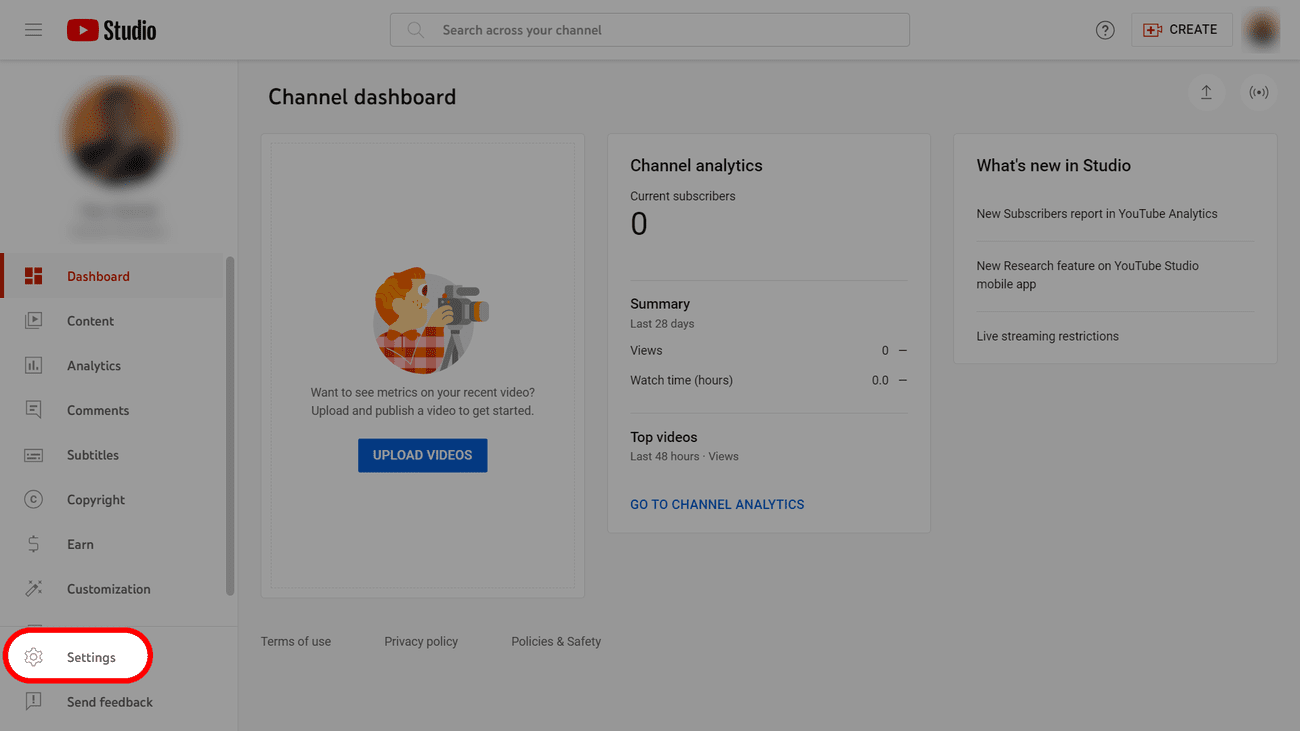Click the Send feedback icon

click(34, 702)
